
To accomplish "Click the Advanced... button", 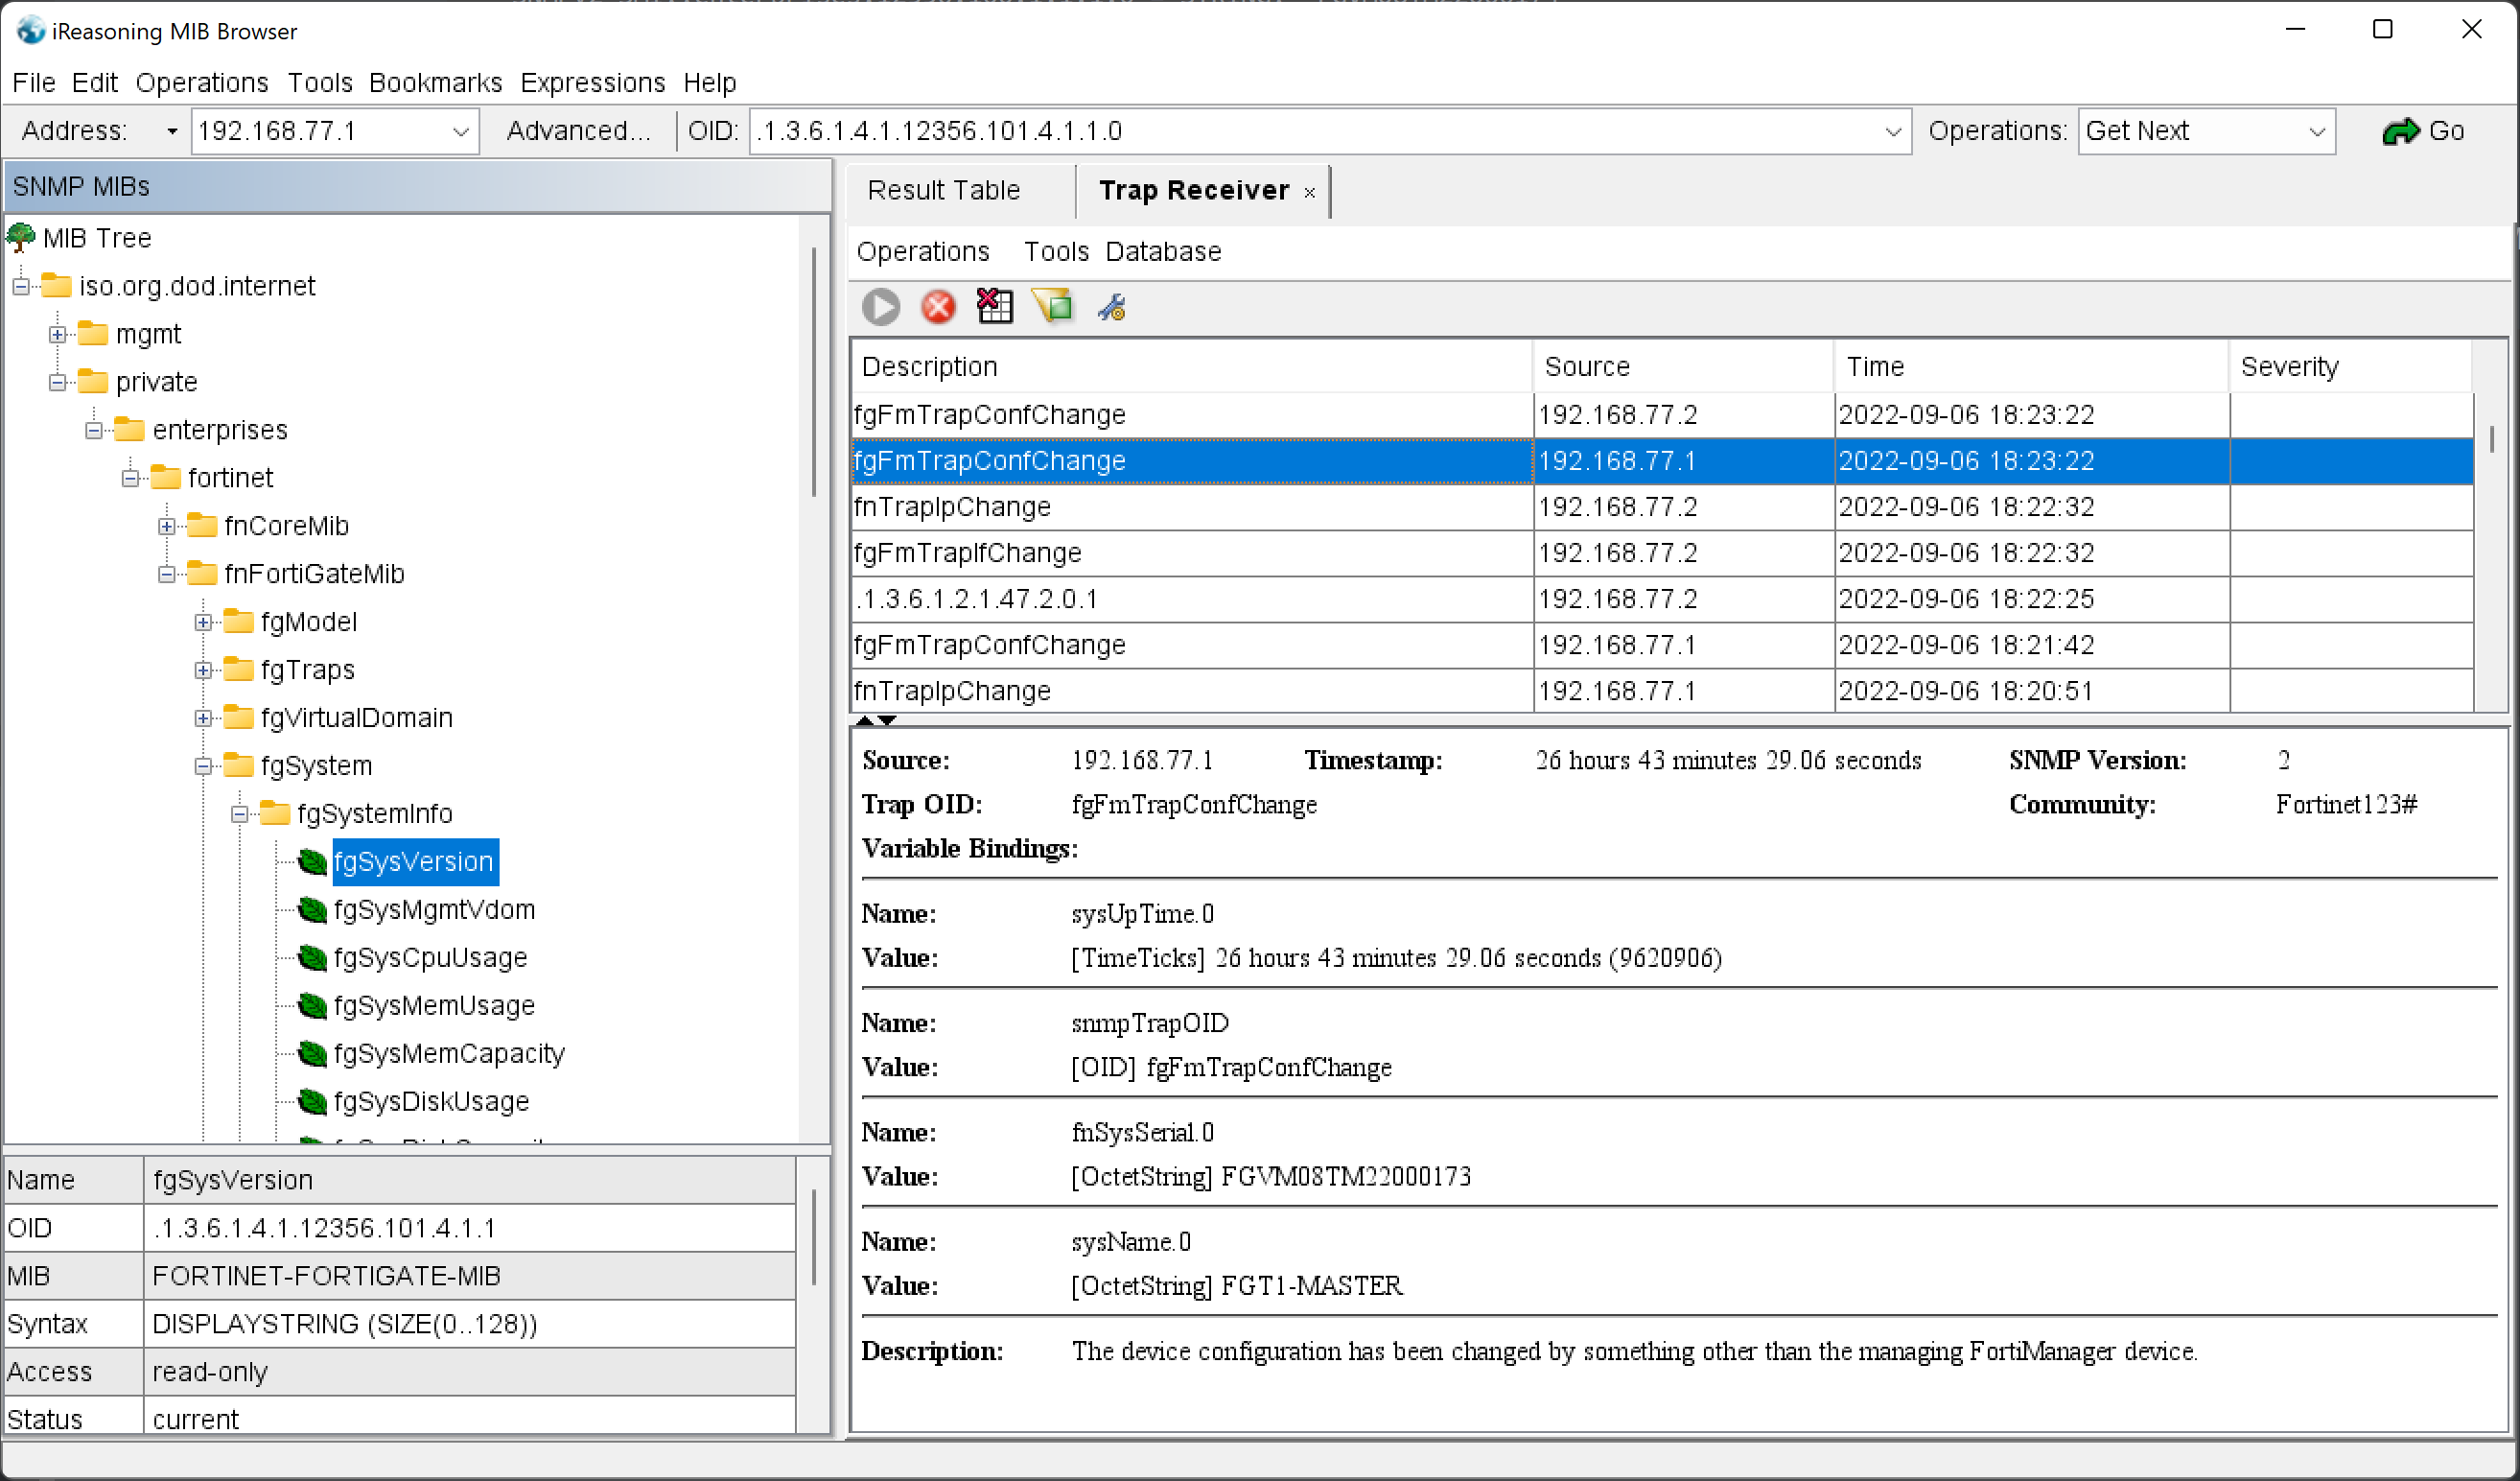I will (x=578, y=131).
